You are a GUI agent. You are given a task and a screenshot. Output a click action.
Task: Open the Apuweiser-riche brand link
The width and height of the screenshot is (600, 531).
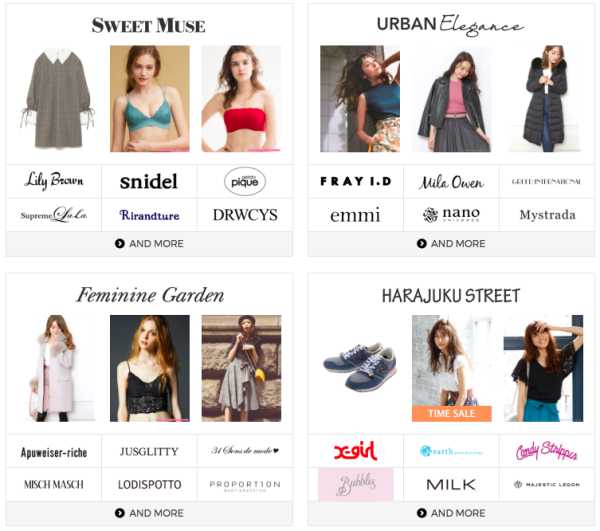54,453
